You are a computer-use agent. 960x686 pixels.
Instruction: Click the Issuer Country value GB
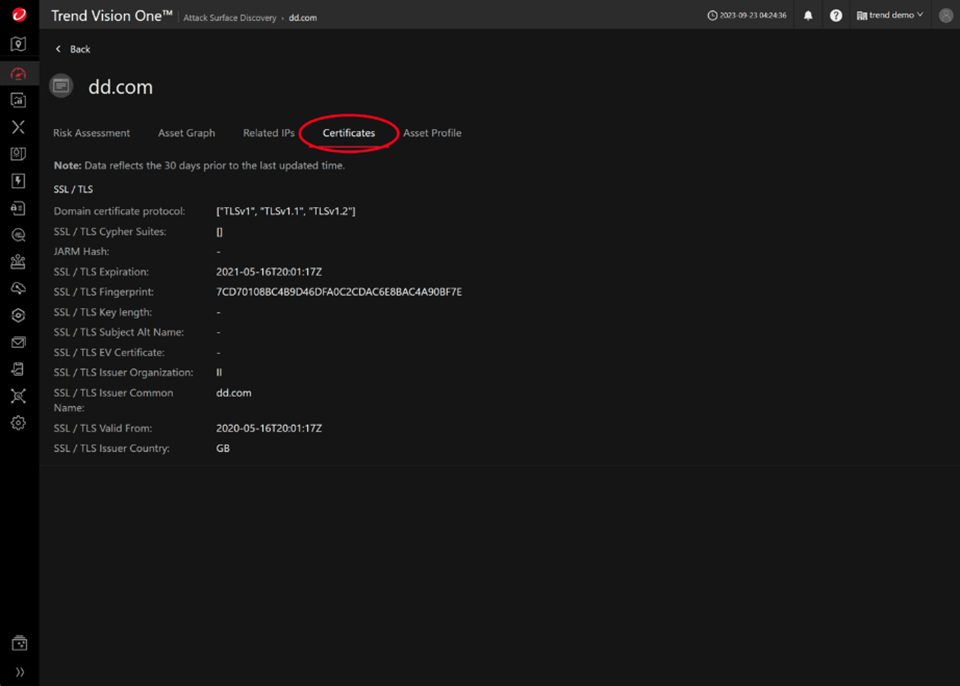coord(223,449)
